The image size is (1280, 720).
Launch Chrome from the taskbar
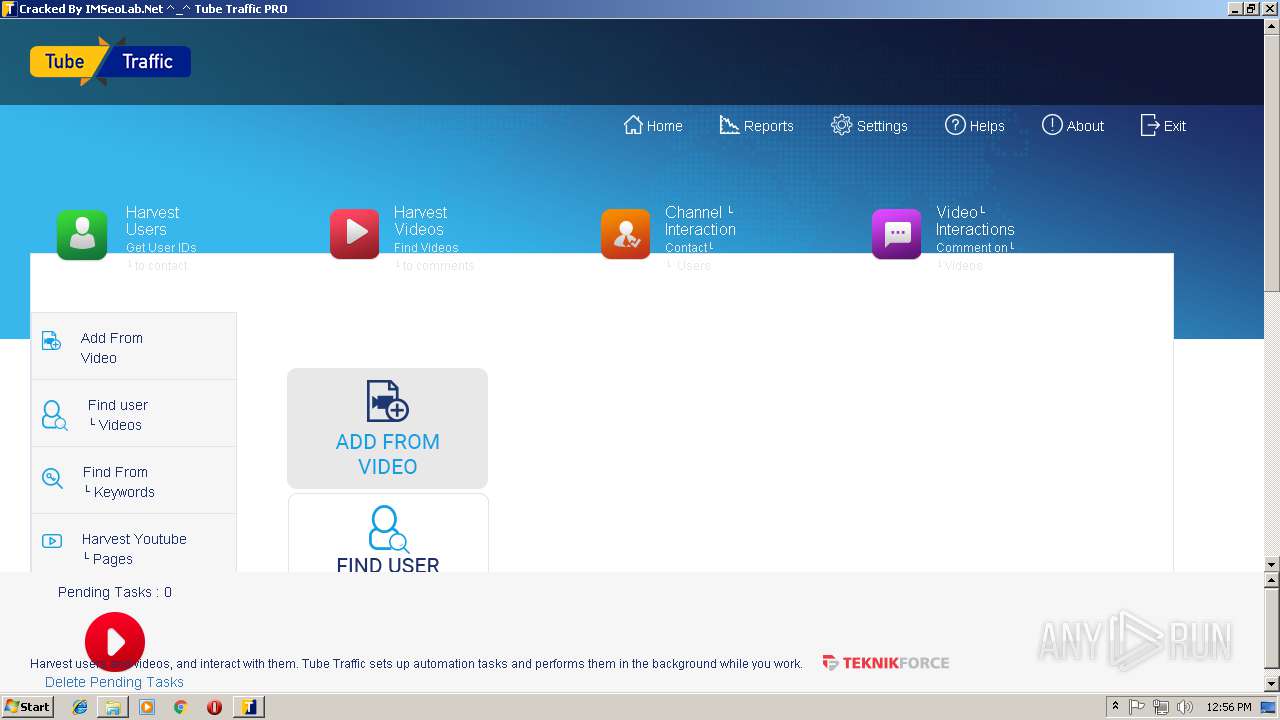click(180, 707)
